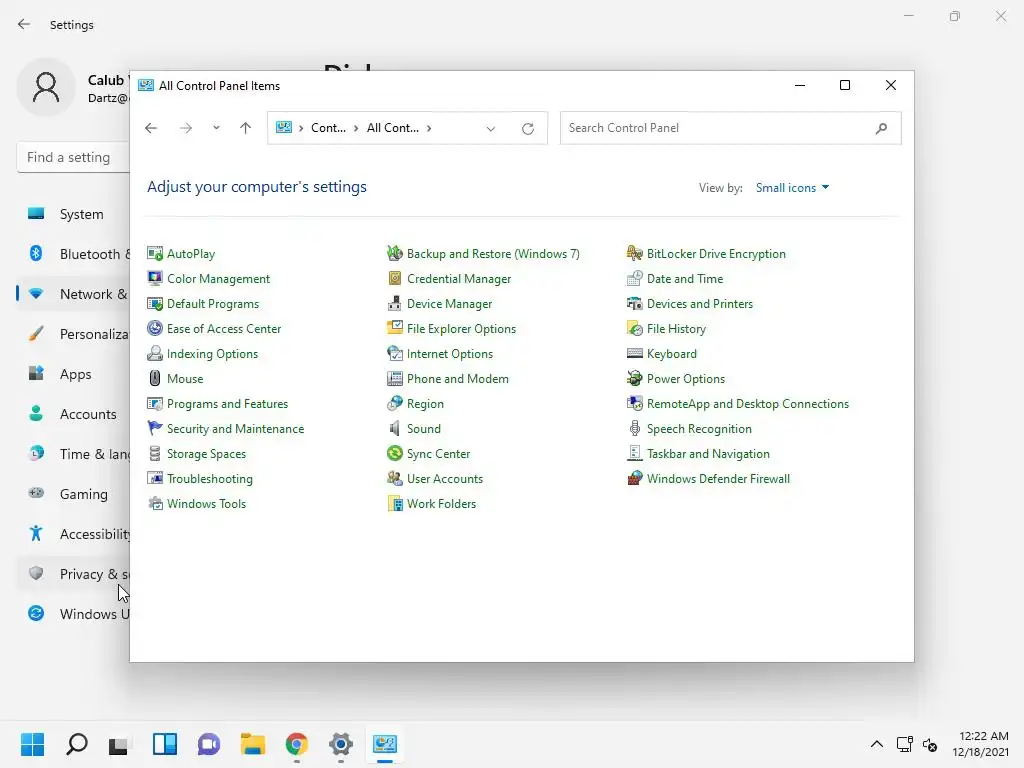The image size is (1024, 768).
Task: Refresh the Control Panel view
Action: coord(528,129)
